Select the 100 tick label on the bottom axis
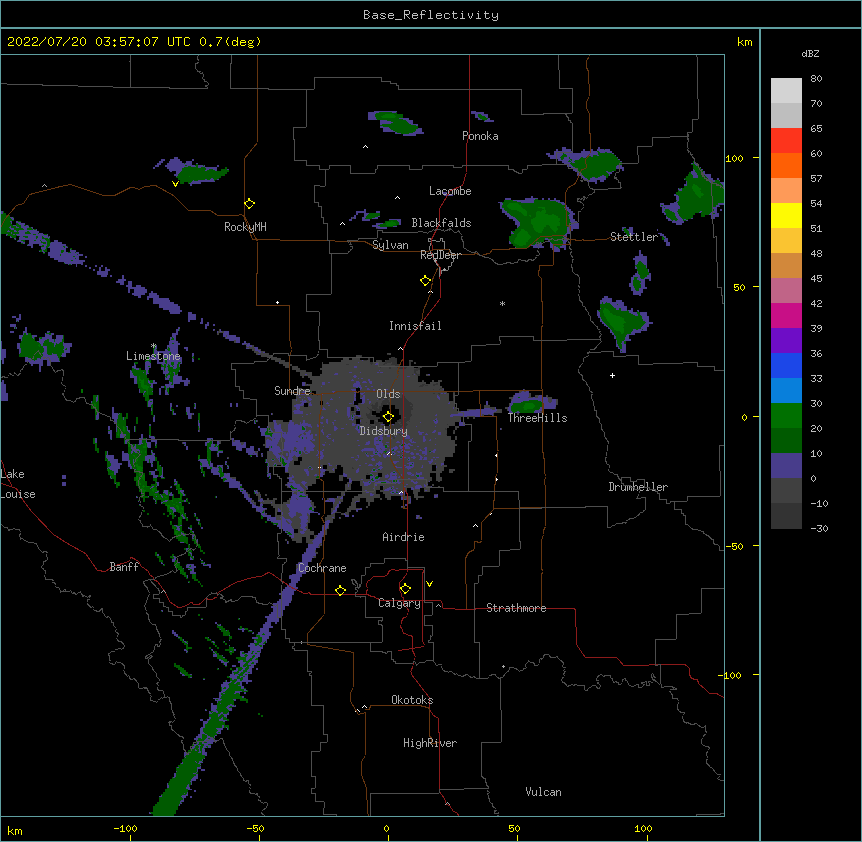Screen dimensions: 862x842 click(x=643, y=829)
